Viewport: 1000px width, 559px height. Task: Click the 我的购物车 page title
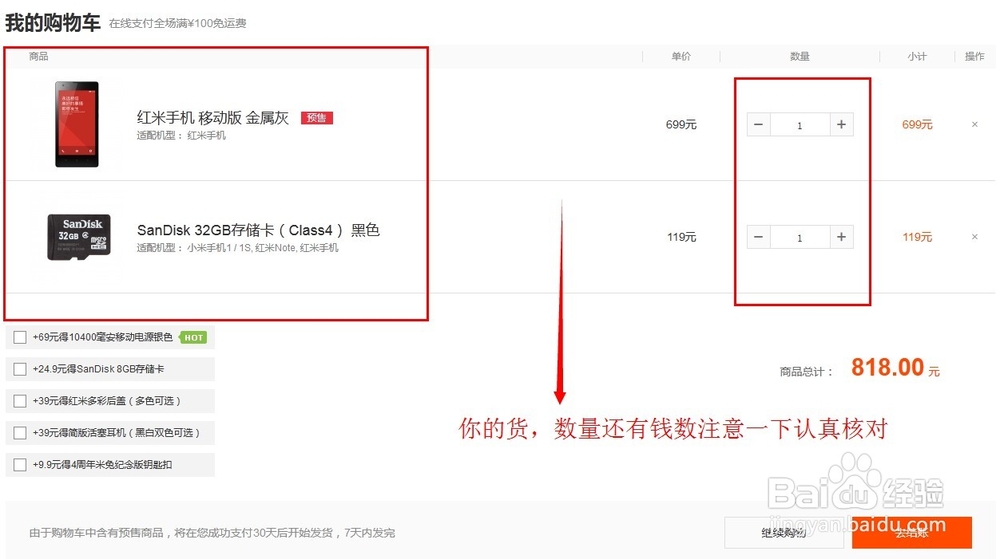(52, 22)
